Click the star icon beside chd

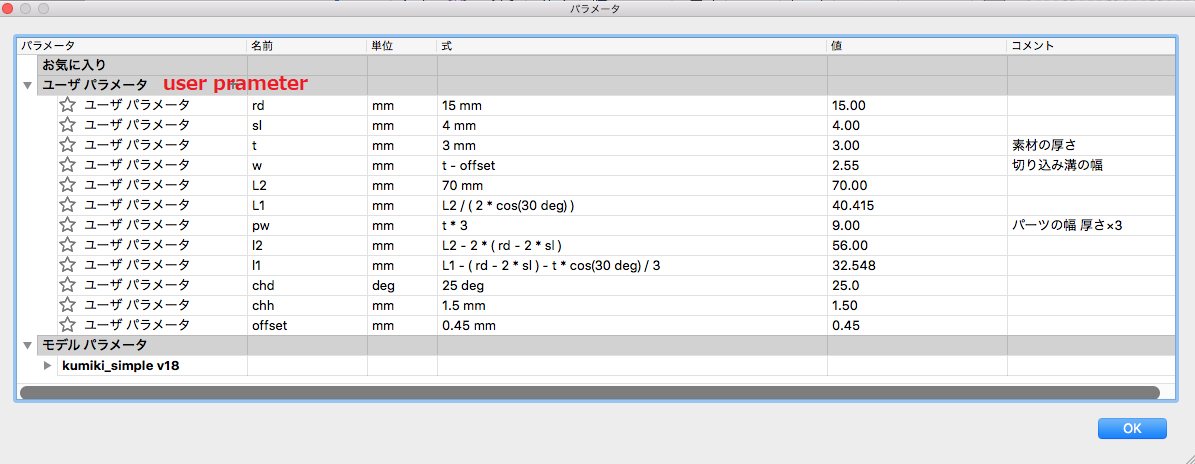[68, 285]
